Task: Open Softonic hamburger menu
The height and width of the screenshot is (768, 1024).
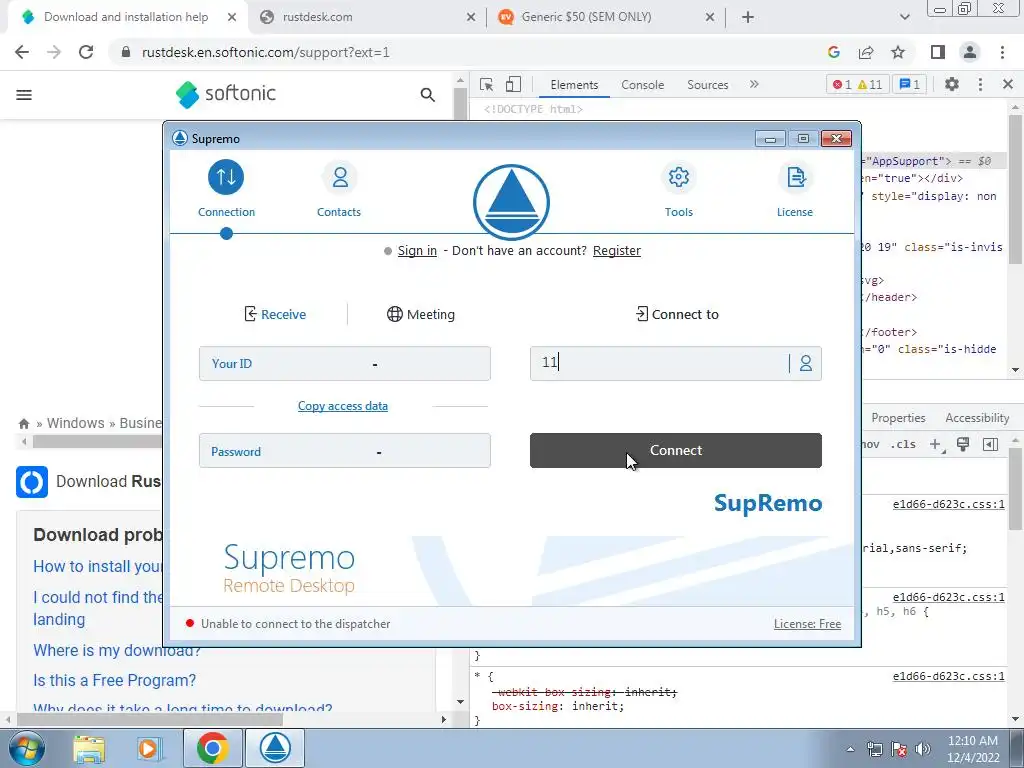Action: pyautogui.click(x=24, y=95)
